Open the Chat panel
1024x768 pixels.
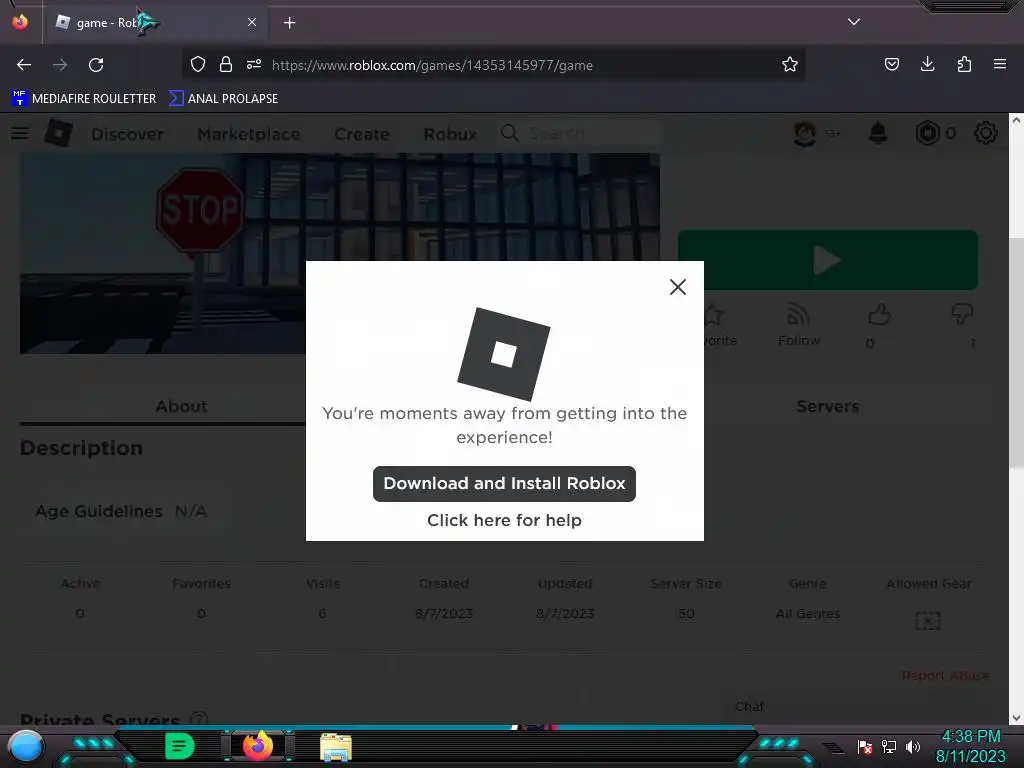pos(749,707)
